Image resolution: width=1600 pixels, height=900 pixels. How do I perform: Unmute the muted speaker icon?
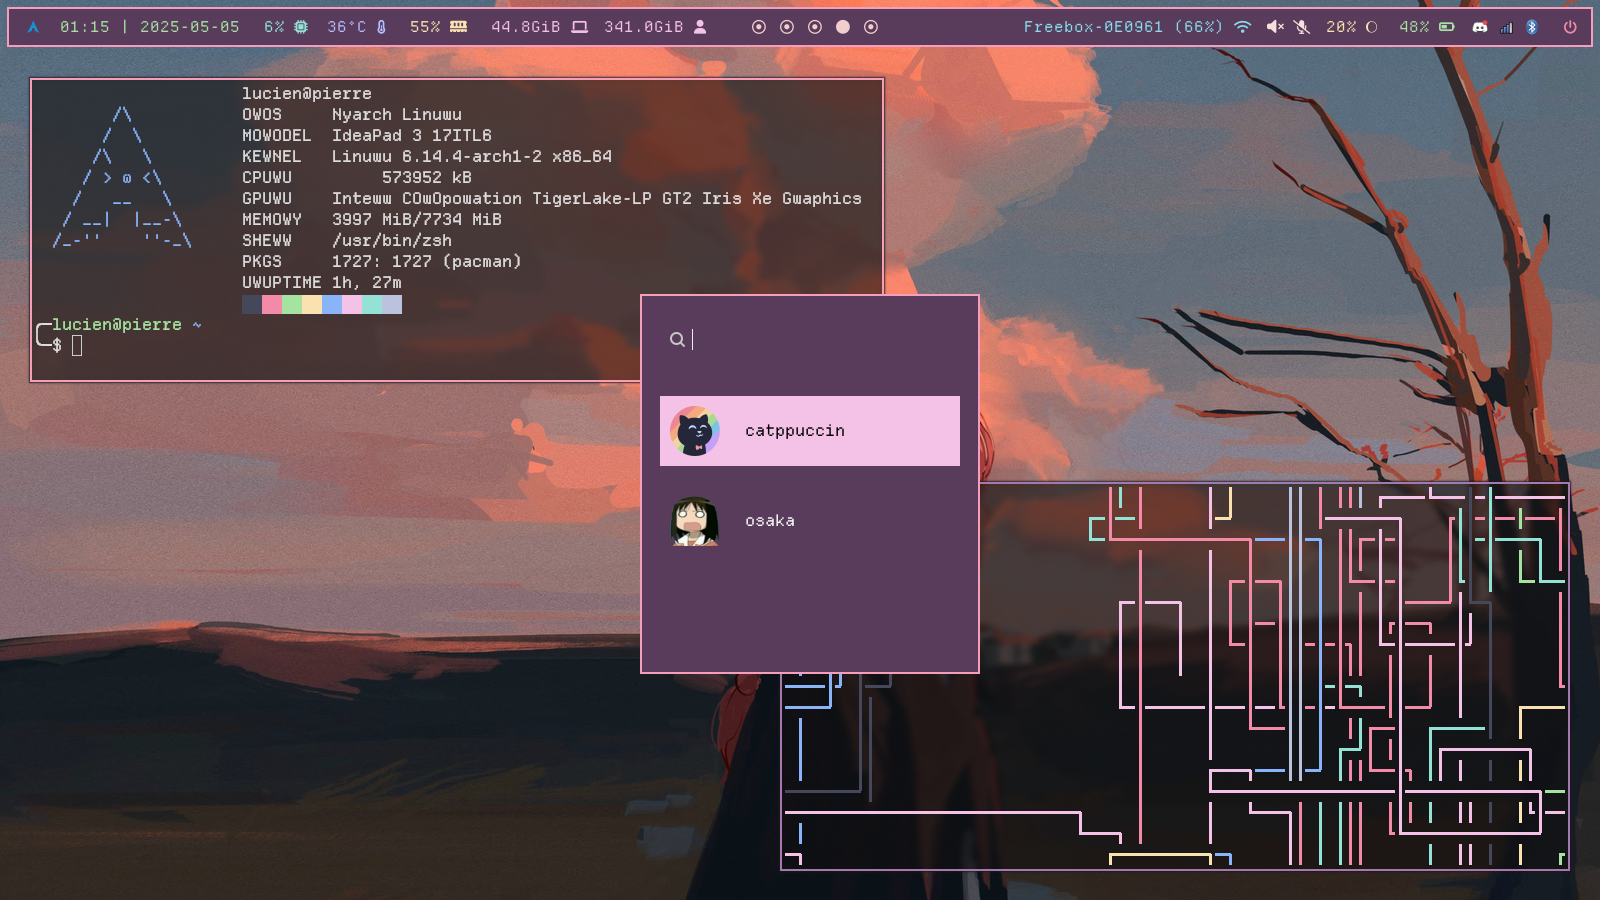click(x=1275, y=27)
